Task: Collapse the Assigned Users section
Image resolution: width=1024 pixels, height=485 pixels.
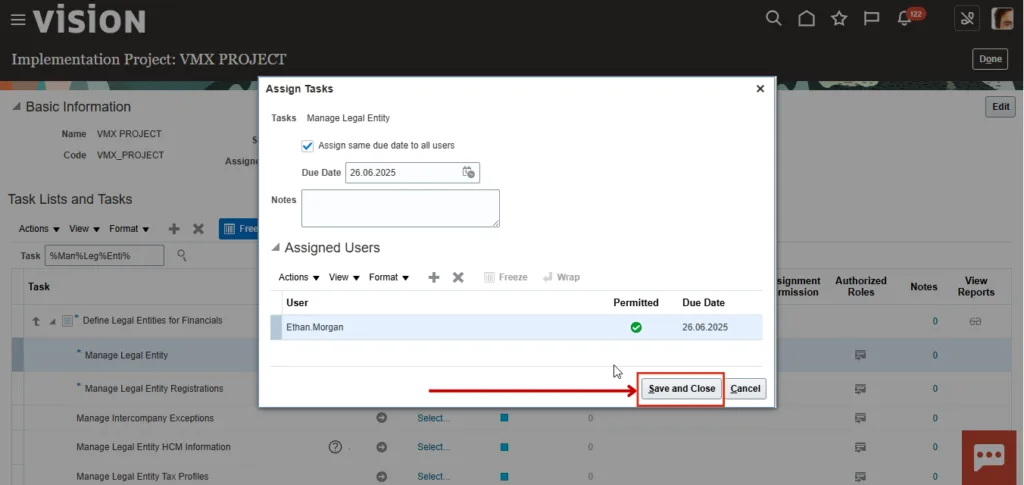Action: click(276, 248)
